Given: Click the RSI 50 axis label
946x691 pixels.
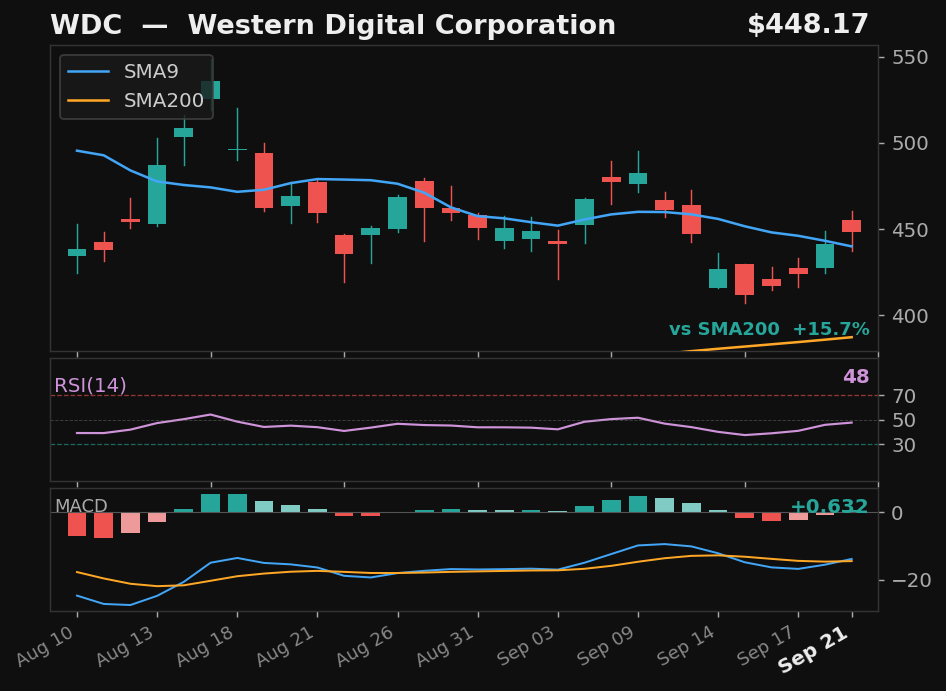Looking at the screenshot, I should [x=904, y=420].
